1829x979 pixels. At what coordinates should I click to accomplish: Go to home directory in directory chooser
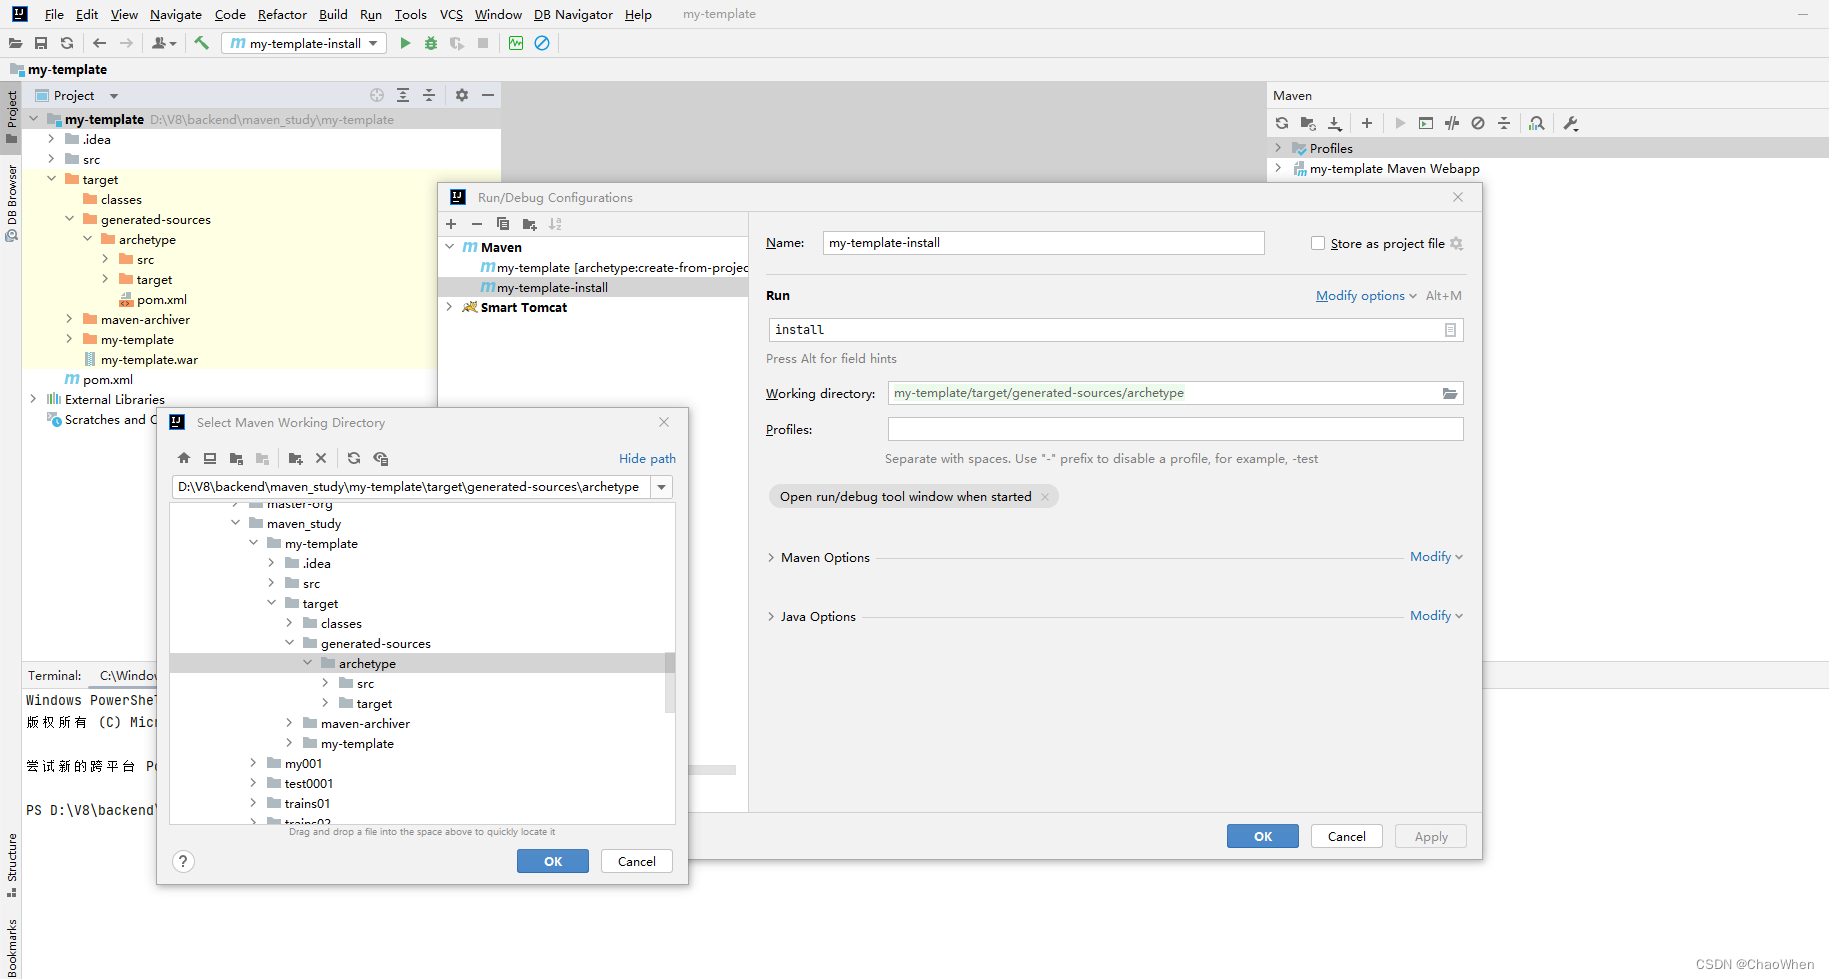tap(184, 458)
